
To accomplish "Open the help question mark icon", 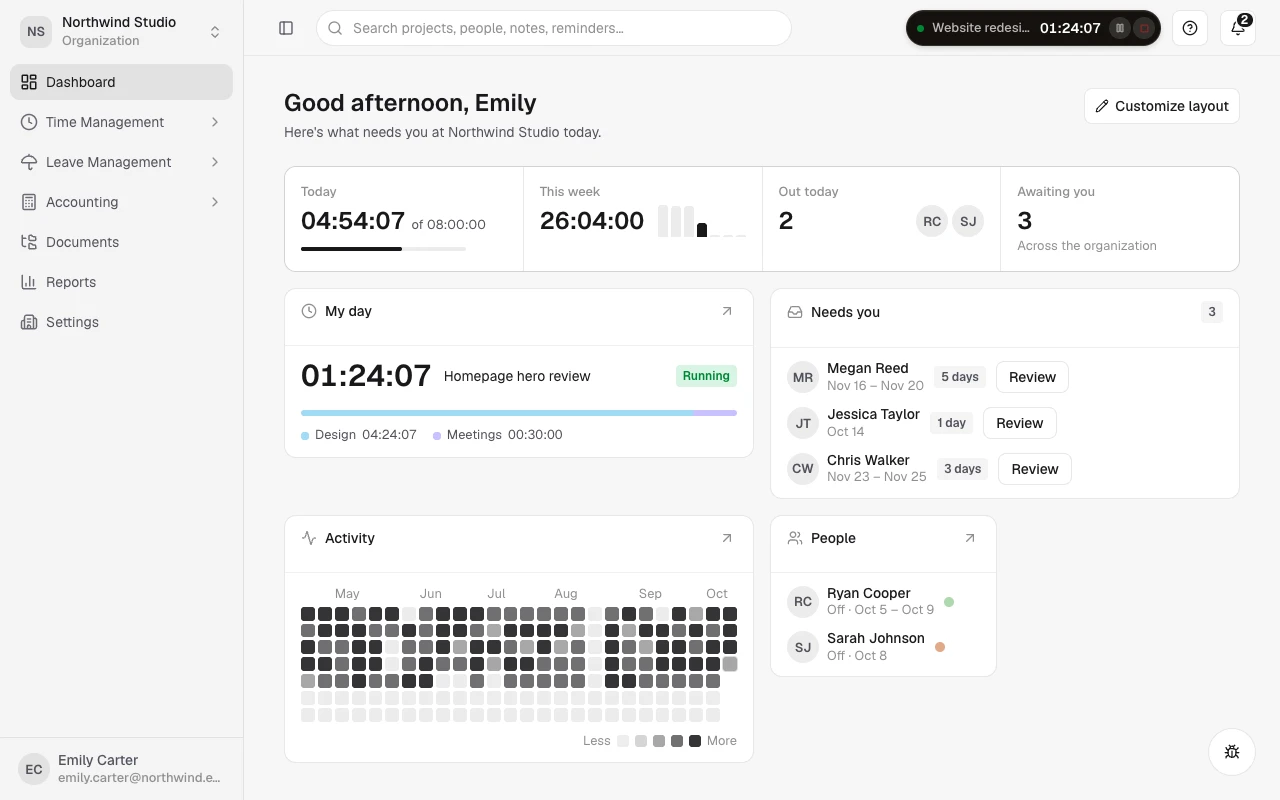I will click(1190, 28).
